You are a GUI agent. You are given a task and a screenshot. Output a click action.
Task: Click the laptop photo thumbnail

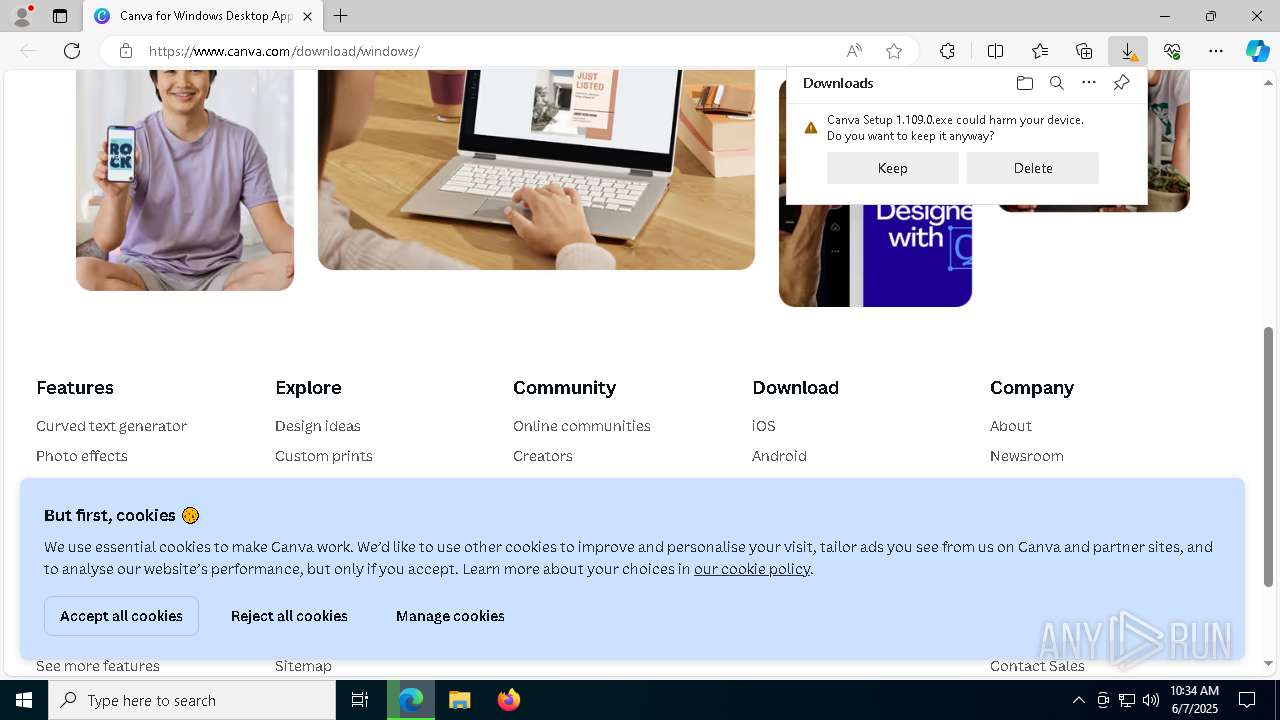pos(536,169)
